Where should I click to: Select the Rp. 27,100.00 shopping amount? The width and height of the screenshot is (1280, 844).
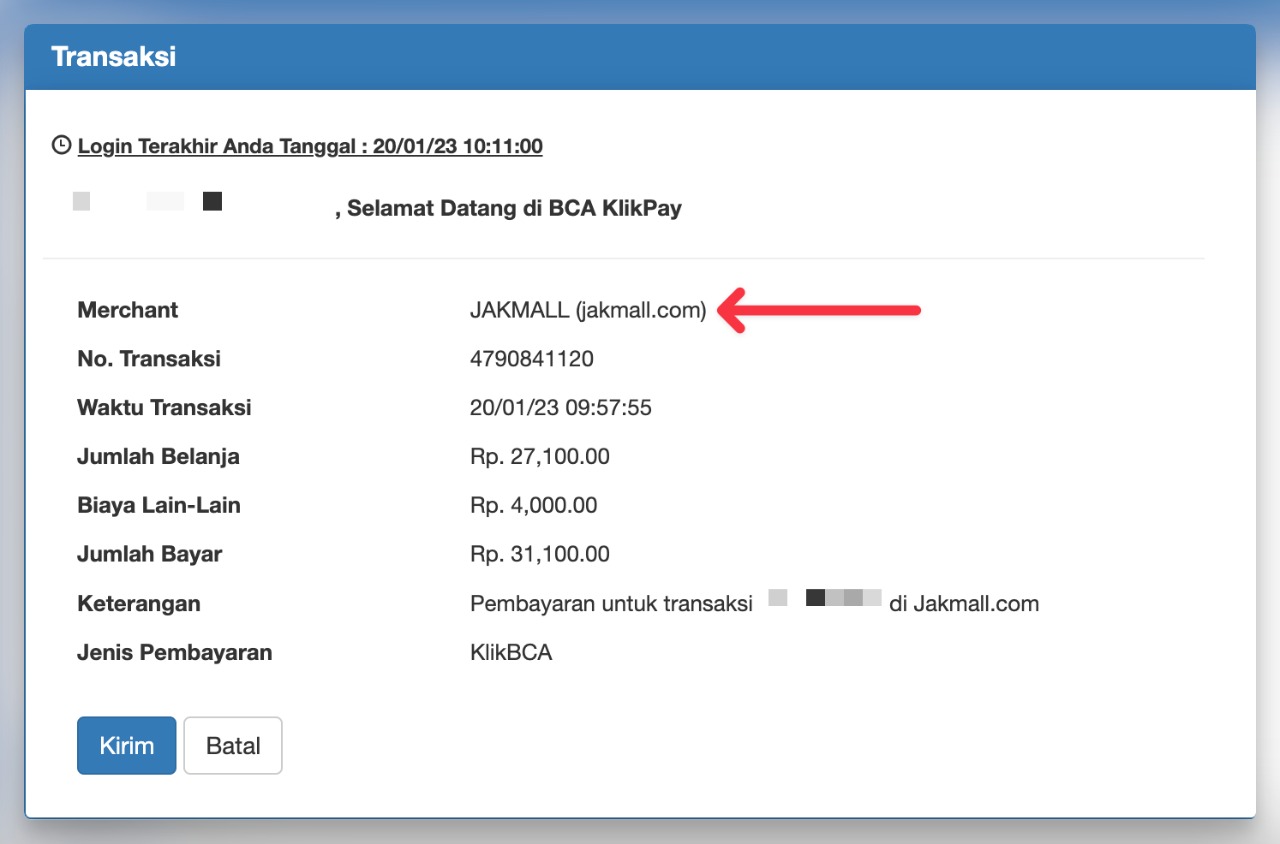tap(540, 457)
